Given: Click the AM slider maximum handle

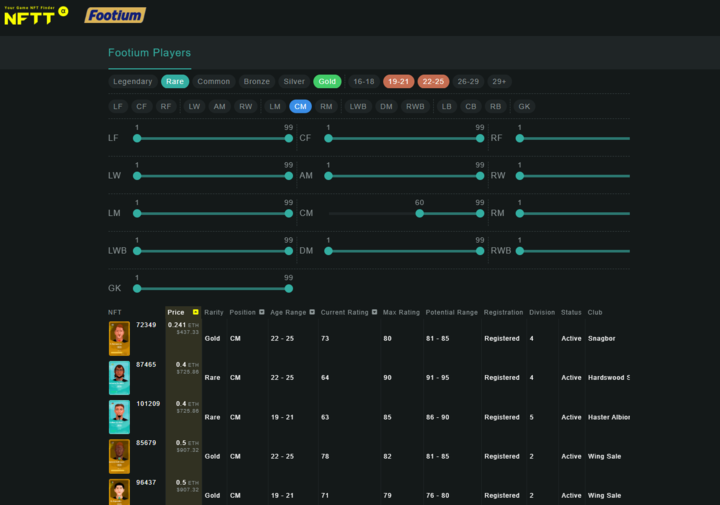Looking at the screenshot, I should point(480,176).
